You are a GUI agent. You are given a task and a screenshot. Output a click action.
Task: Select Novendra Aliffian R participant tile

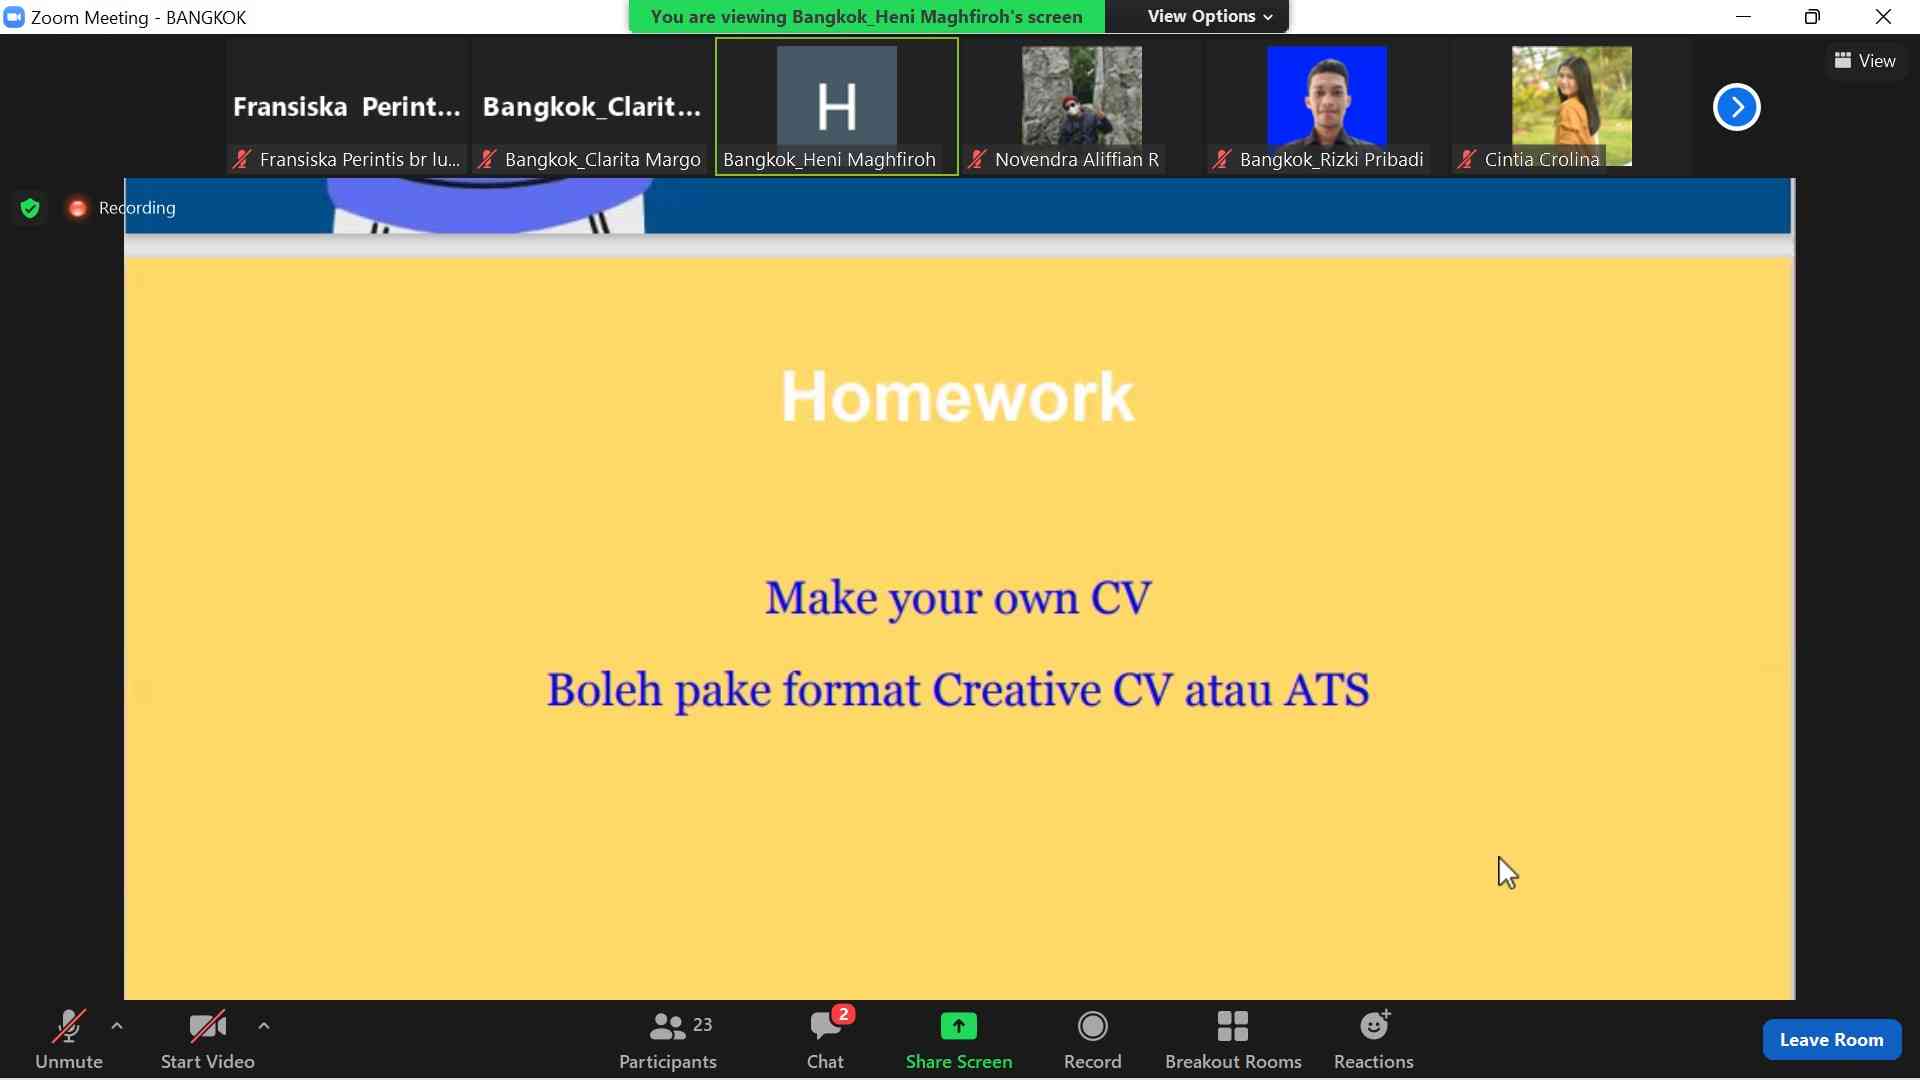click(x=1081, y=105)
